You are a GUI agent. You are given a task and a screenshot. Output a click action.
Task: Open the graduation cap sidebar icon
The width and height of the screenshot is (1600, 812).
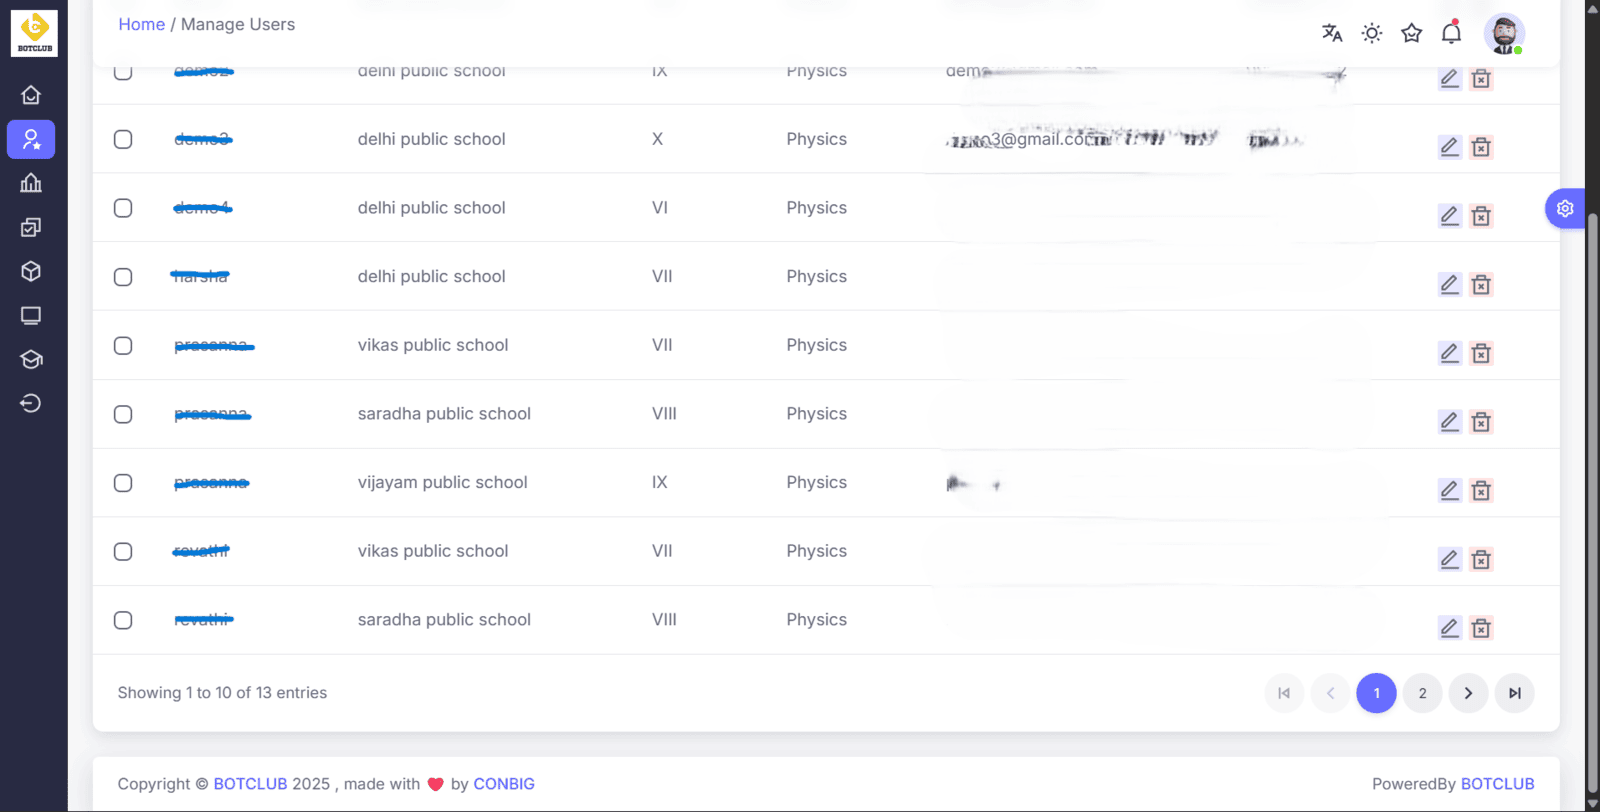pyautogui.click(x=31, y=359)
